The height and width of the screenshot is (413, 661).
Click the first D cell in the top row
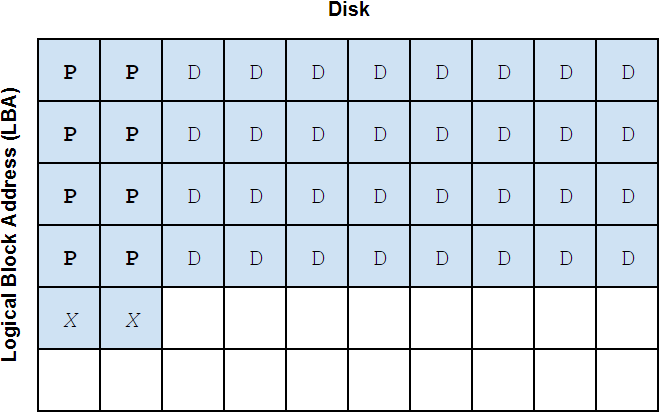[193, 71]
